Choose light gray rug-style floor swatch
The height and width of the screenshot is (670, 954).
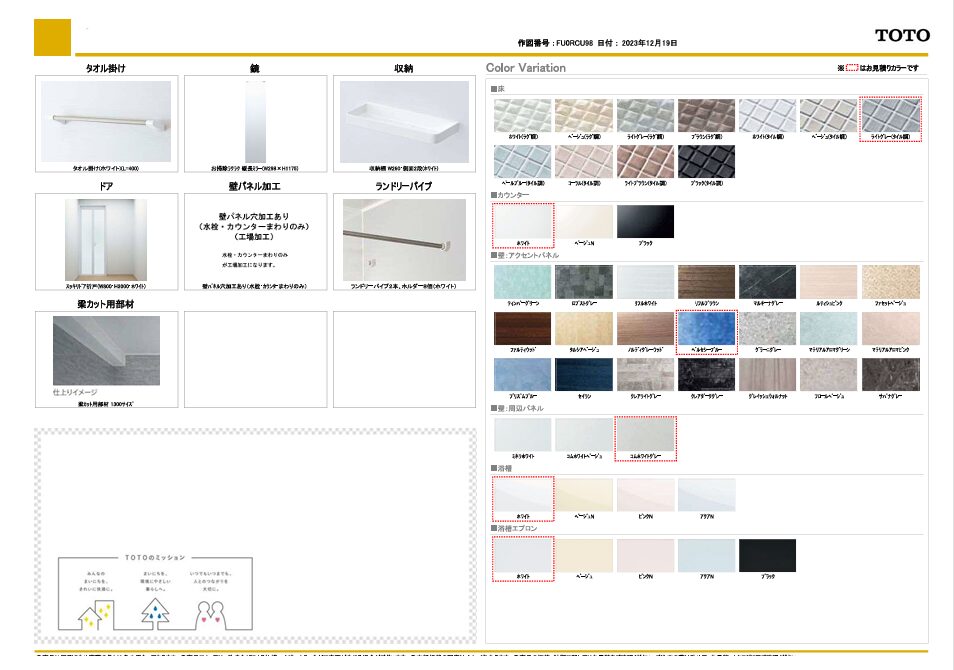pos(646,115)
